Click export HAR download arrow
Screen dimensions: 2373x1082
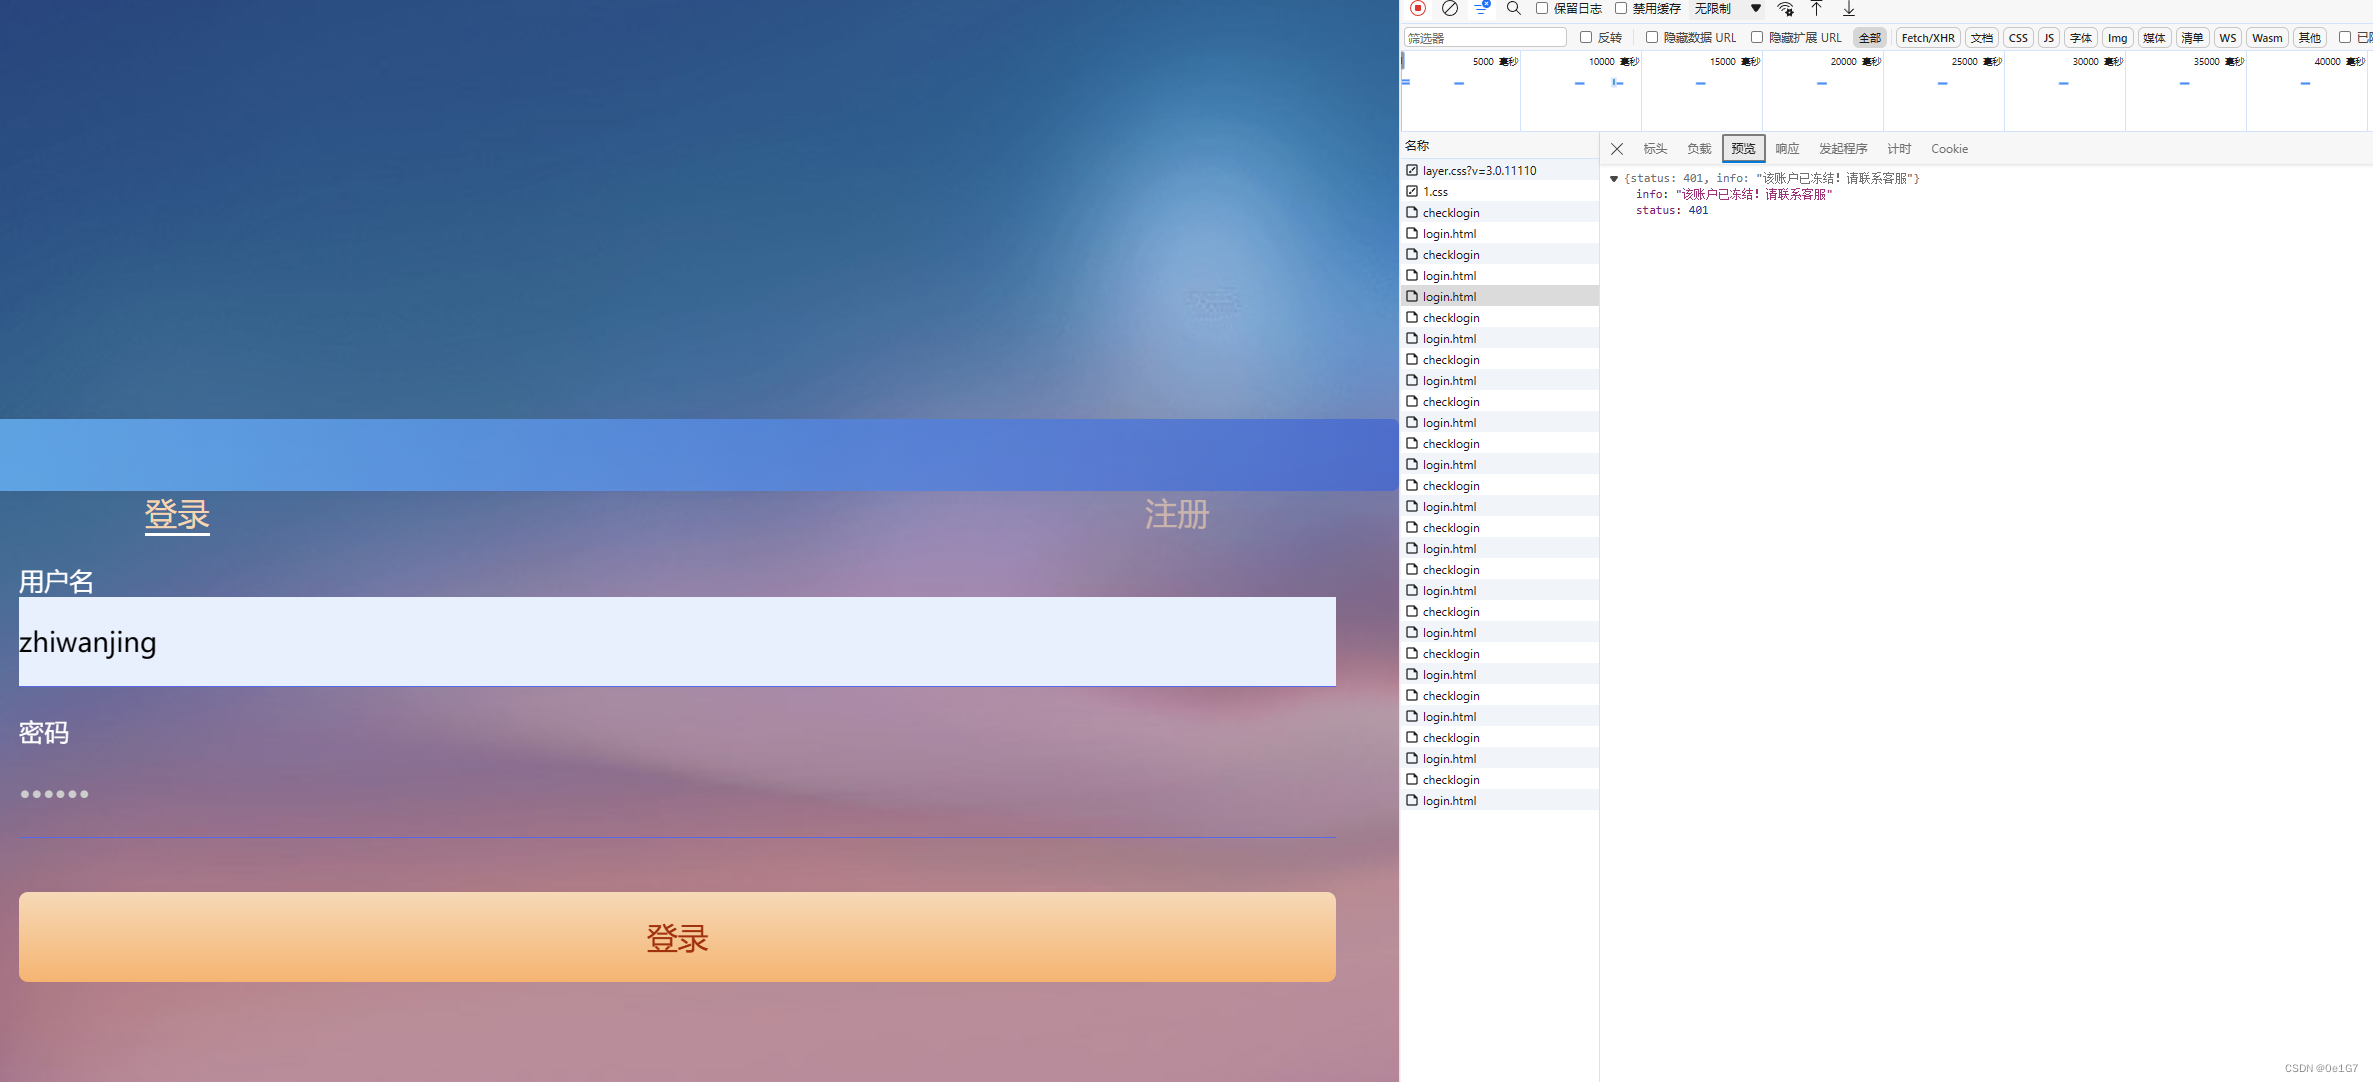tap(1849, 8)
